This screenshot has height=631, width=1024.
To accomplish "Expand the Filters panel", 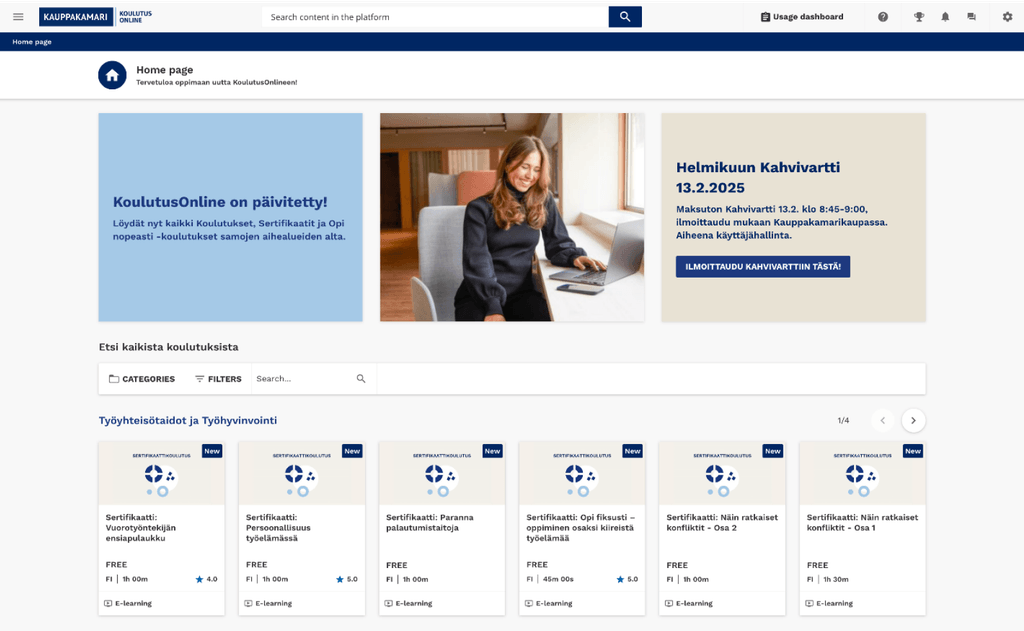I will point(218,379).
